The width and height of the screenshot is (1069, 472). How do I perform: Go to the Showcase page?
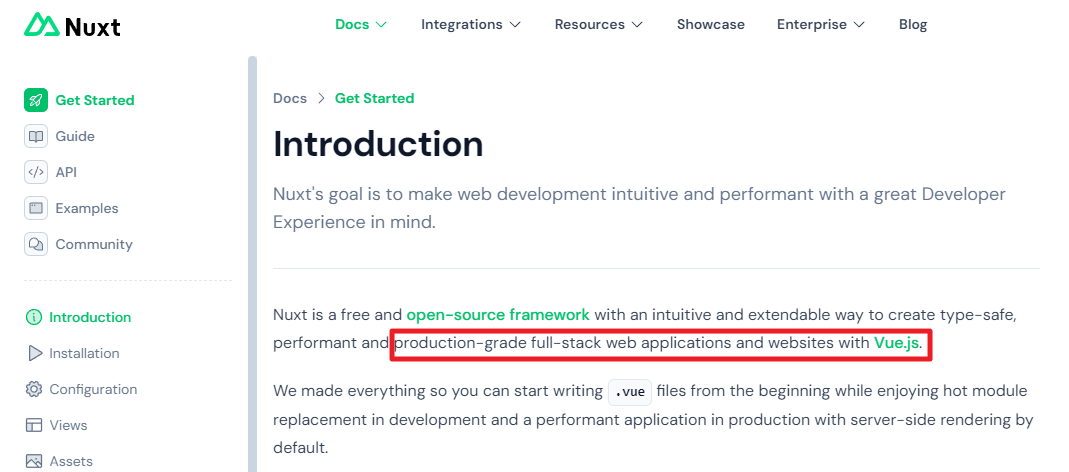click(710, 25)
